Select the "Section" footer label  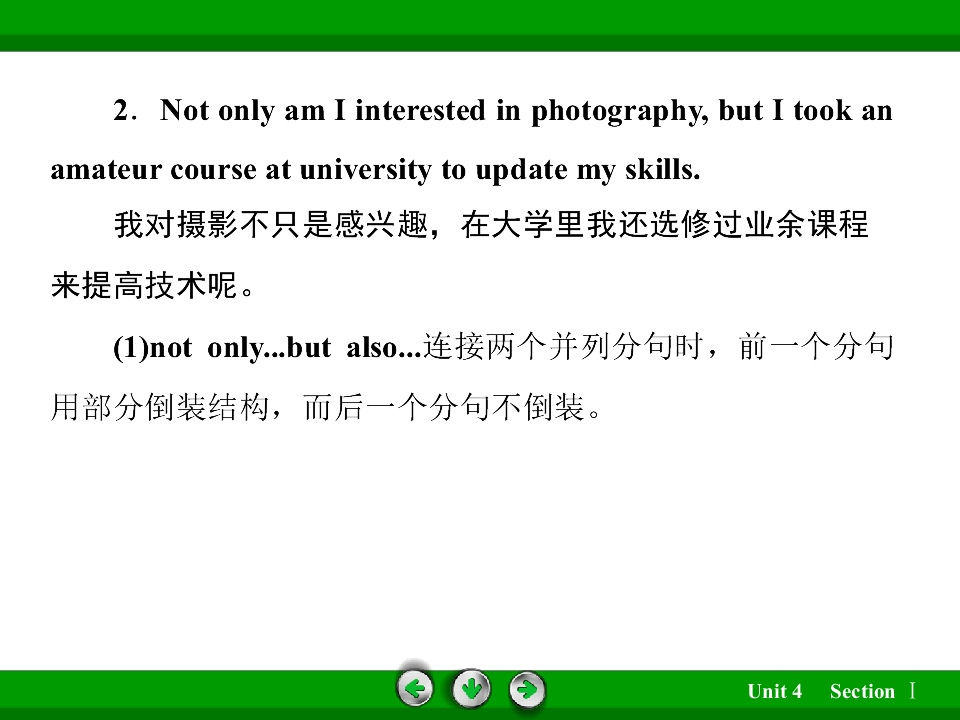click(x=862, y=691)
